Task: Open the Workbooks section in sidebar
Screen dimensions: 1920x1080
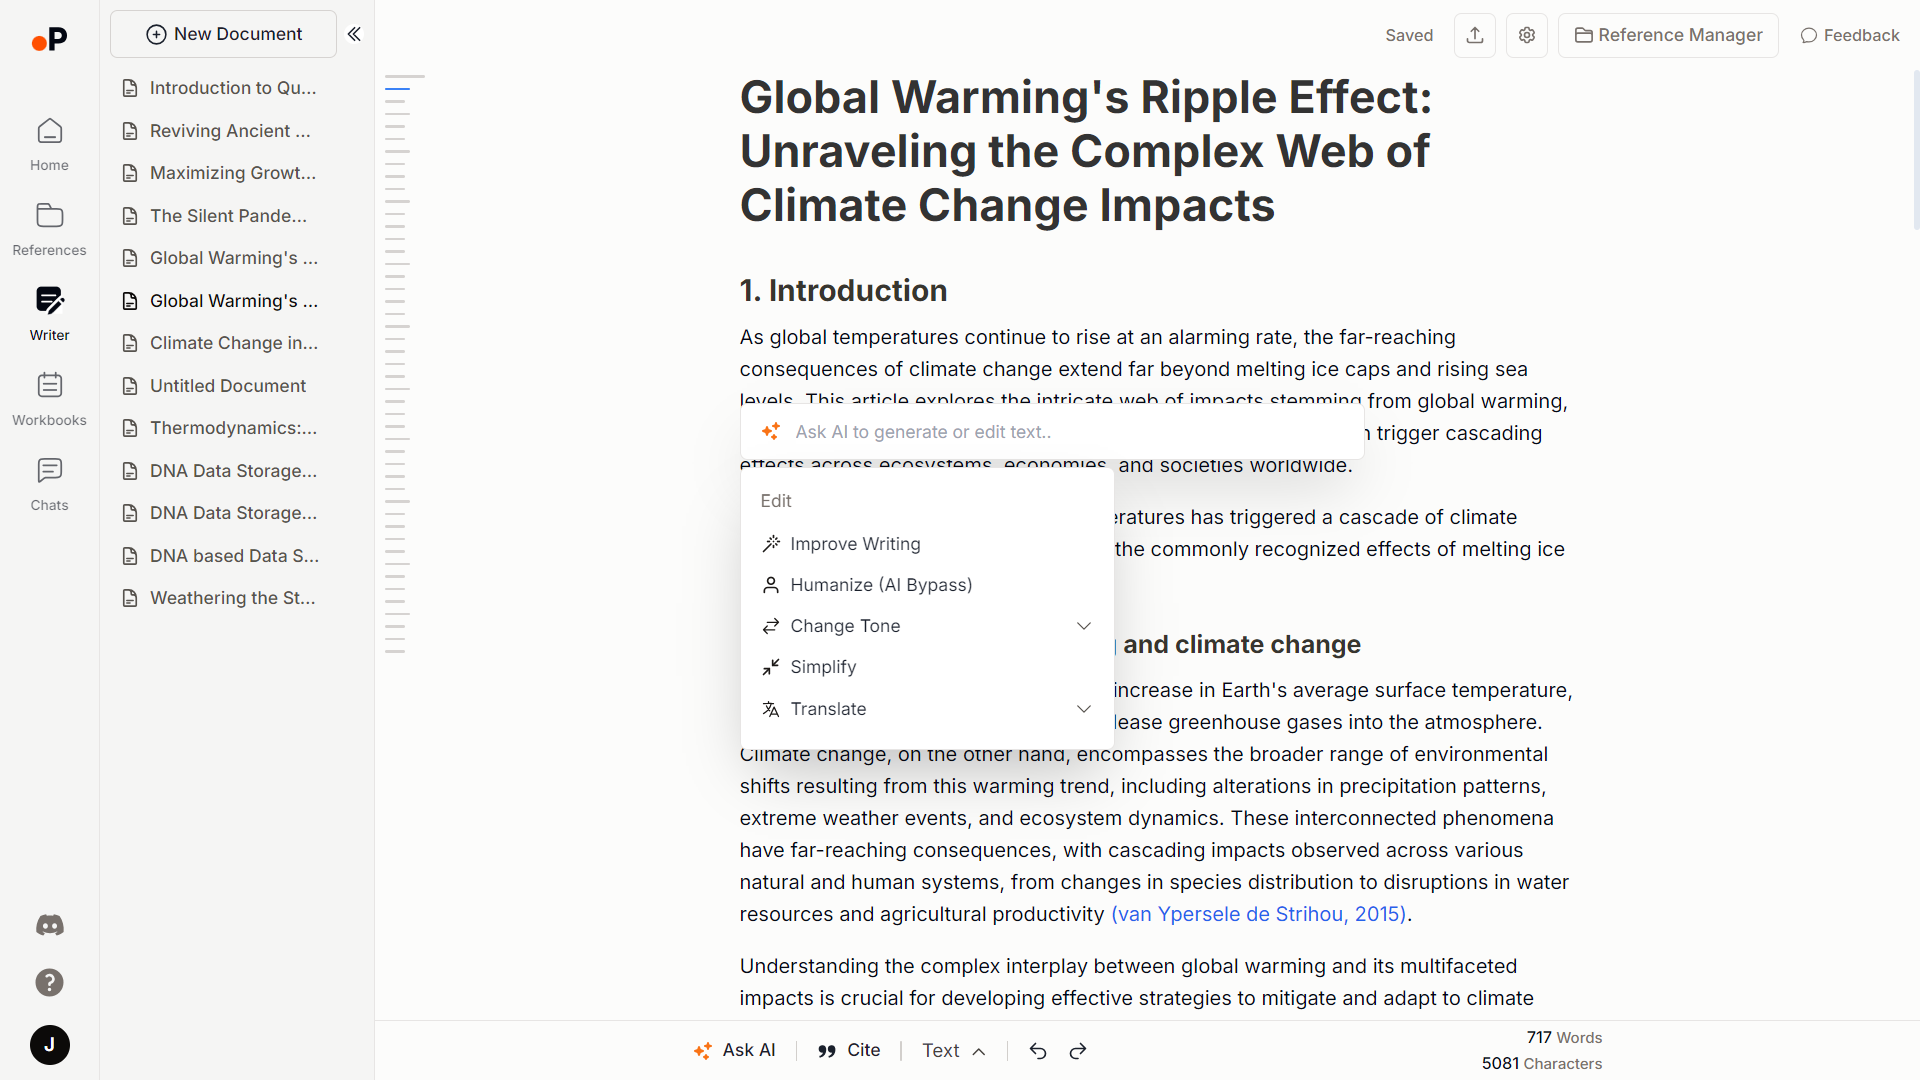Action: tap(49, 398)
